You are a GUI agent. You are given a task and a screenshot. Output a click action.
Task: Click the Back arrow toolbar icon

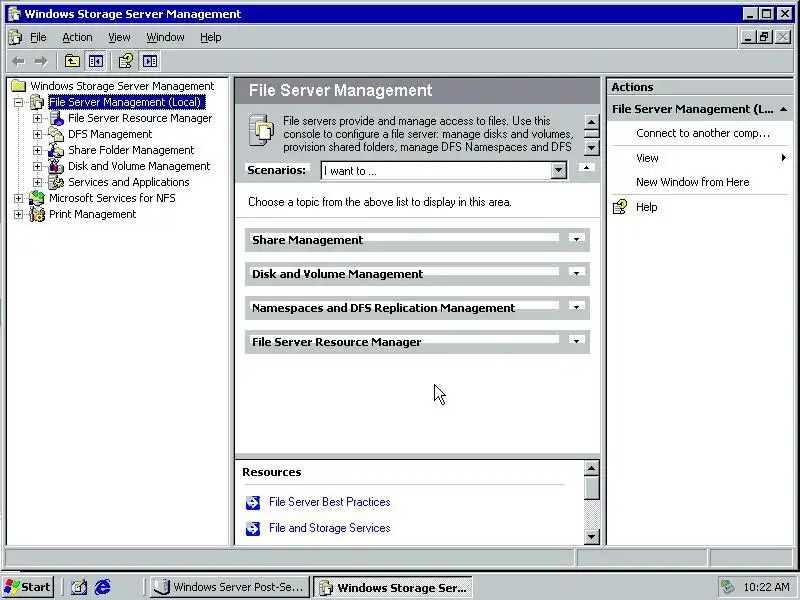click(18, 62)
